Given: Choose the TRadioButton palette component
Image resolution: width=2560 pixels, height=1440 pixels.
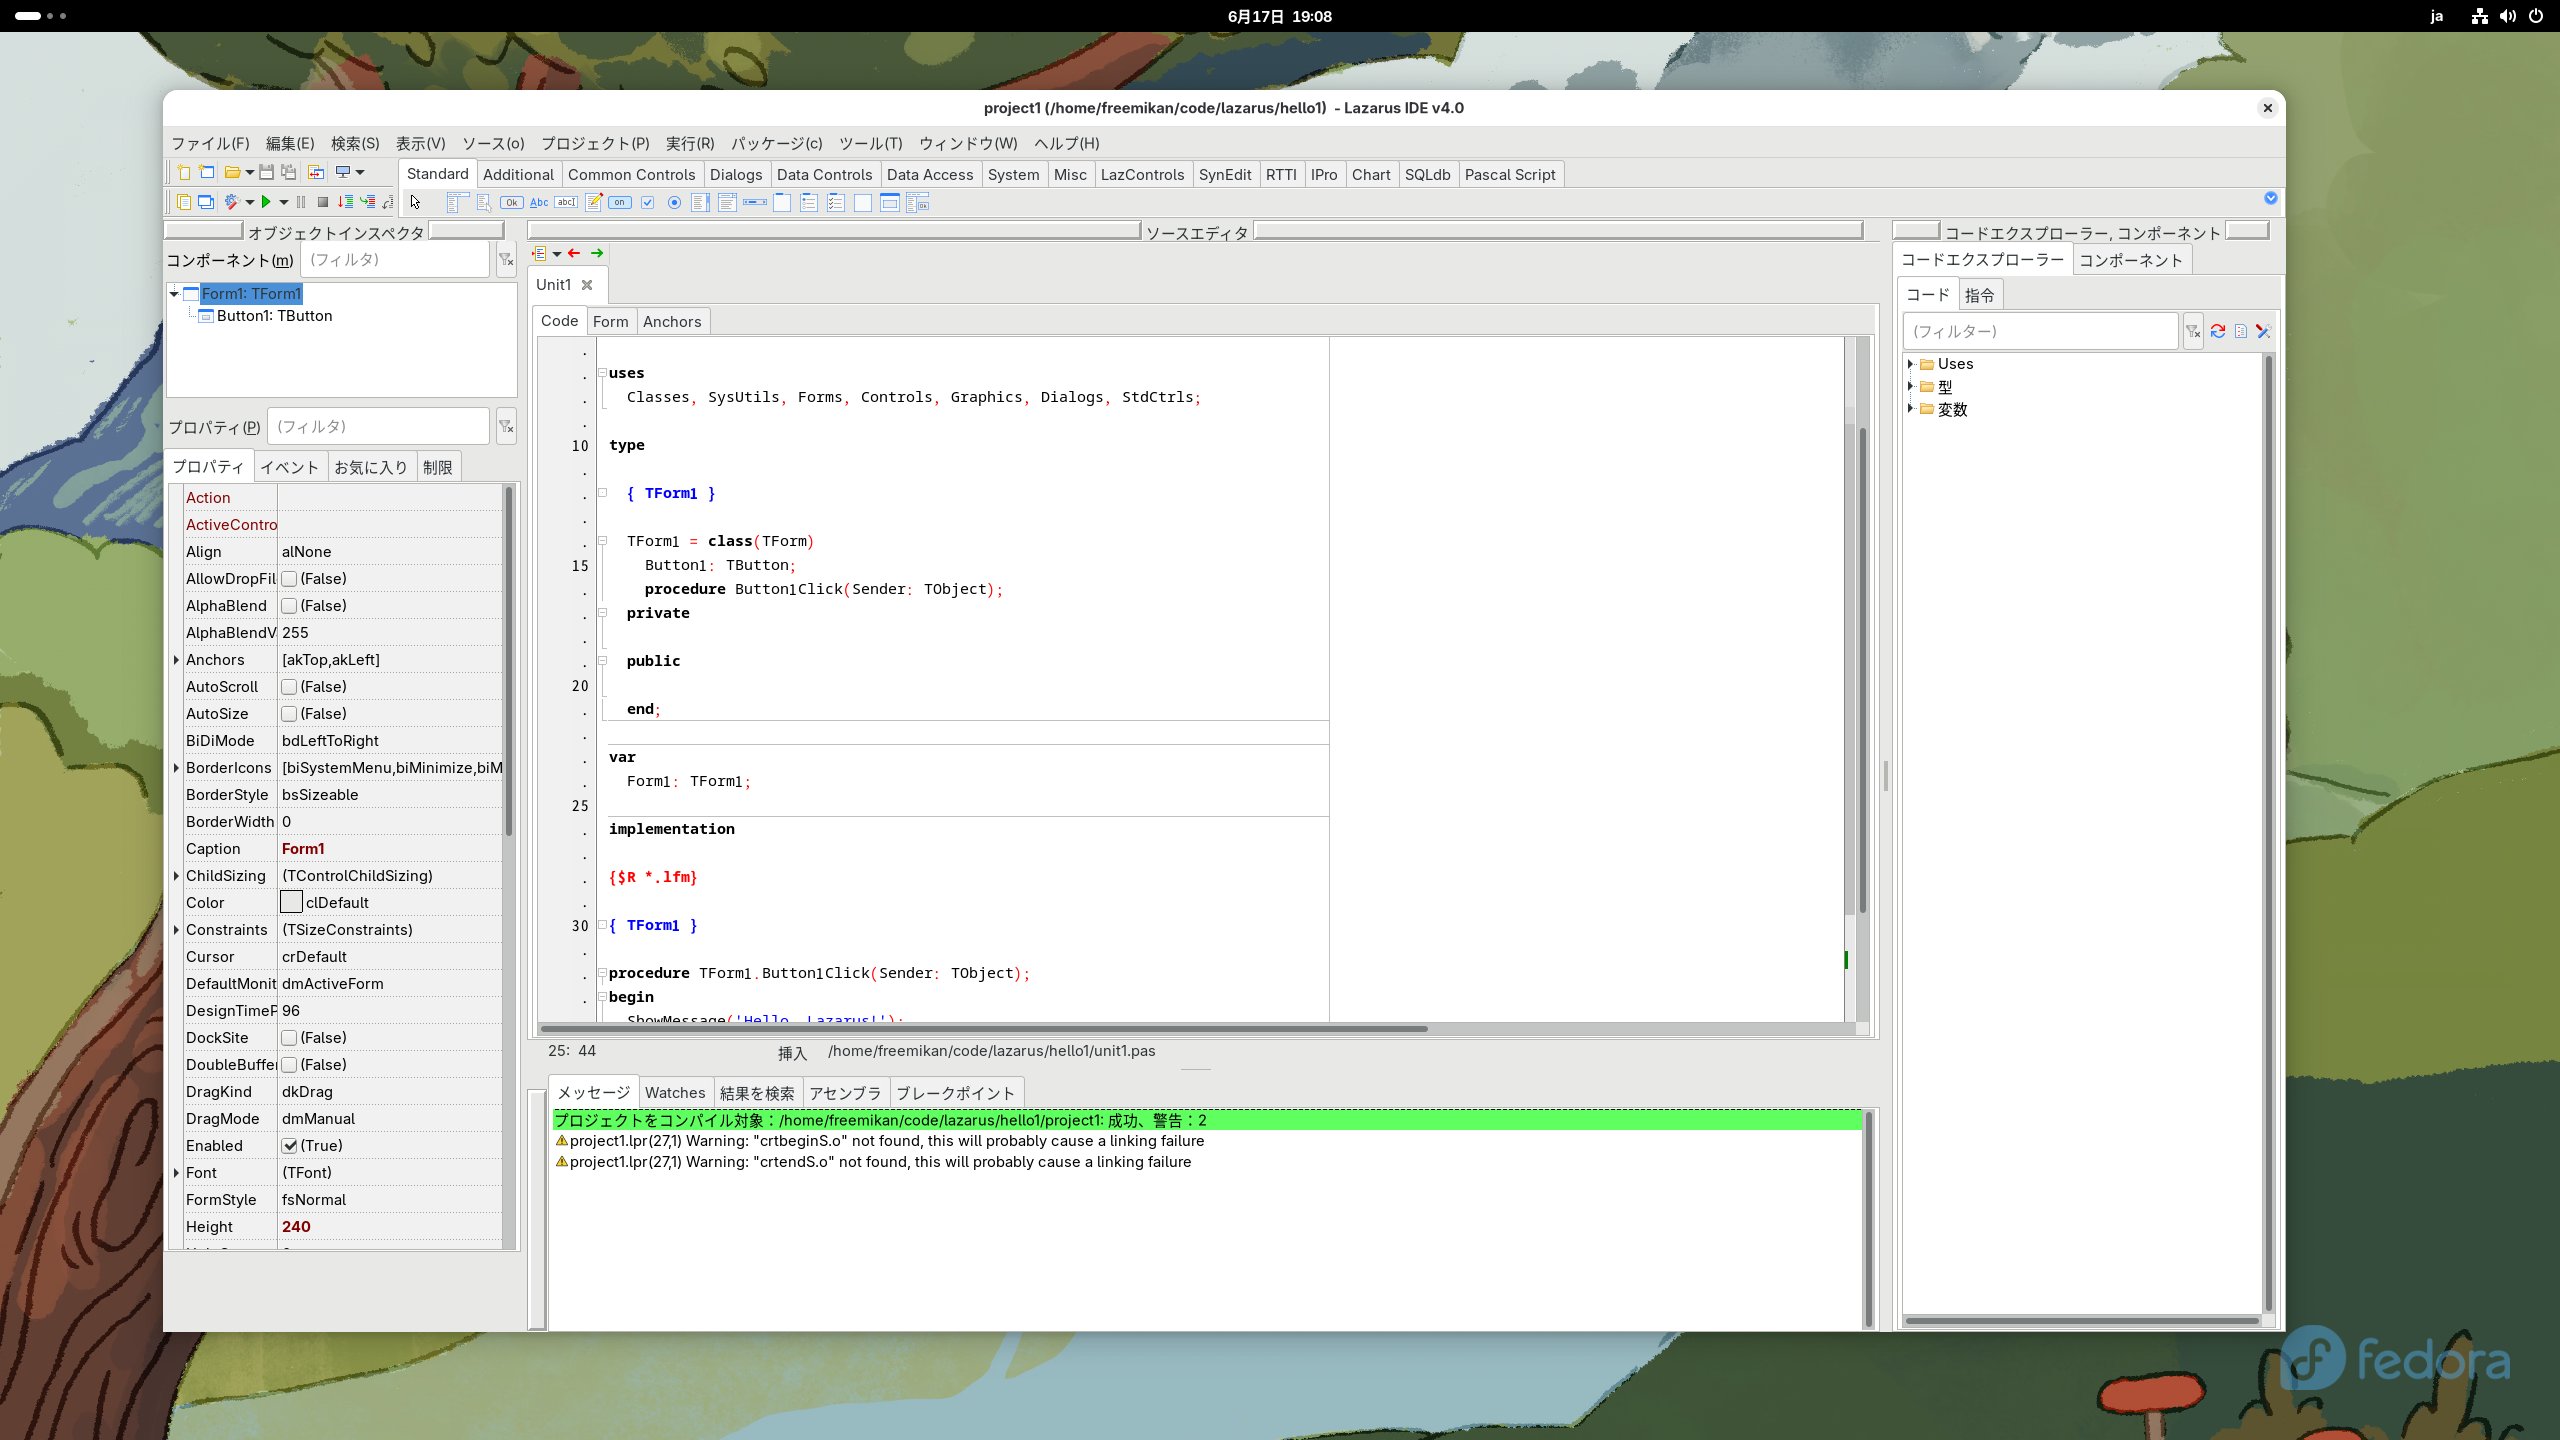Looking at the screenshot, I should 674,203.
